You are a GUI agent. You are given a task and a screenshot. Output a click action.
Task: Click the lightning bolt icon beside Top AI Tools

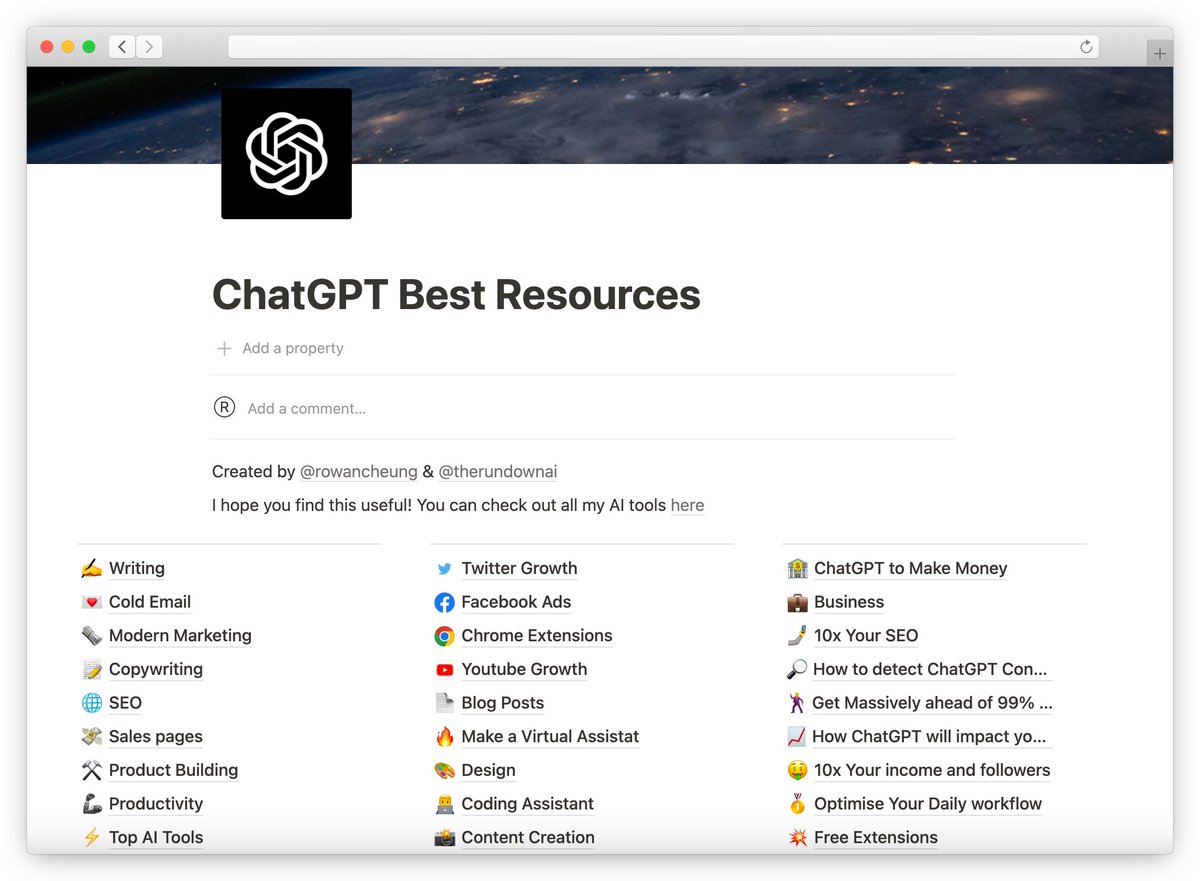coord(91,837)
